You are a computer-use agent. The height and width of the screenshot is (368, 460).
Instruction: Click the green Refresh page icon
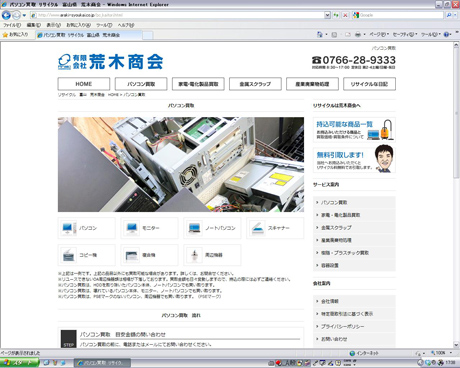coord(336,15)
